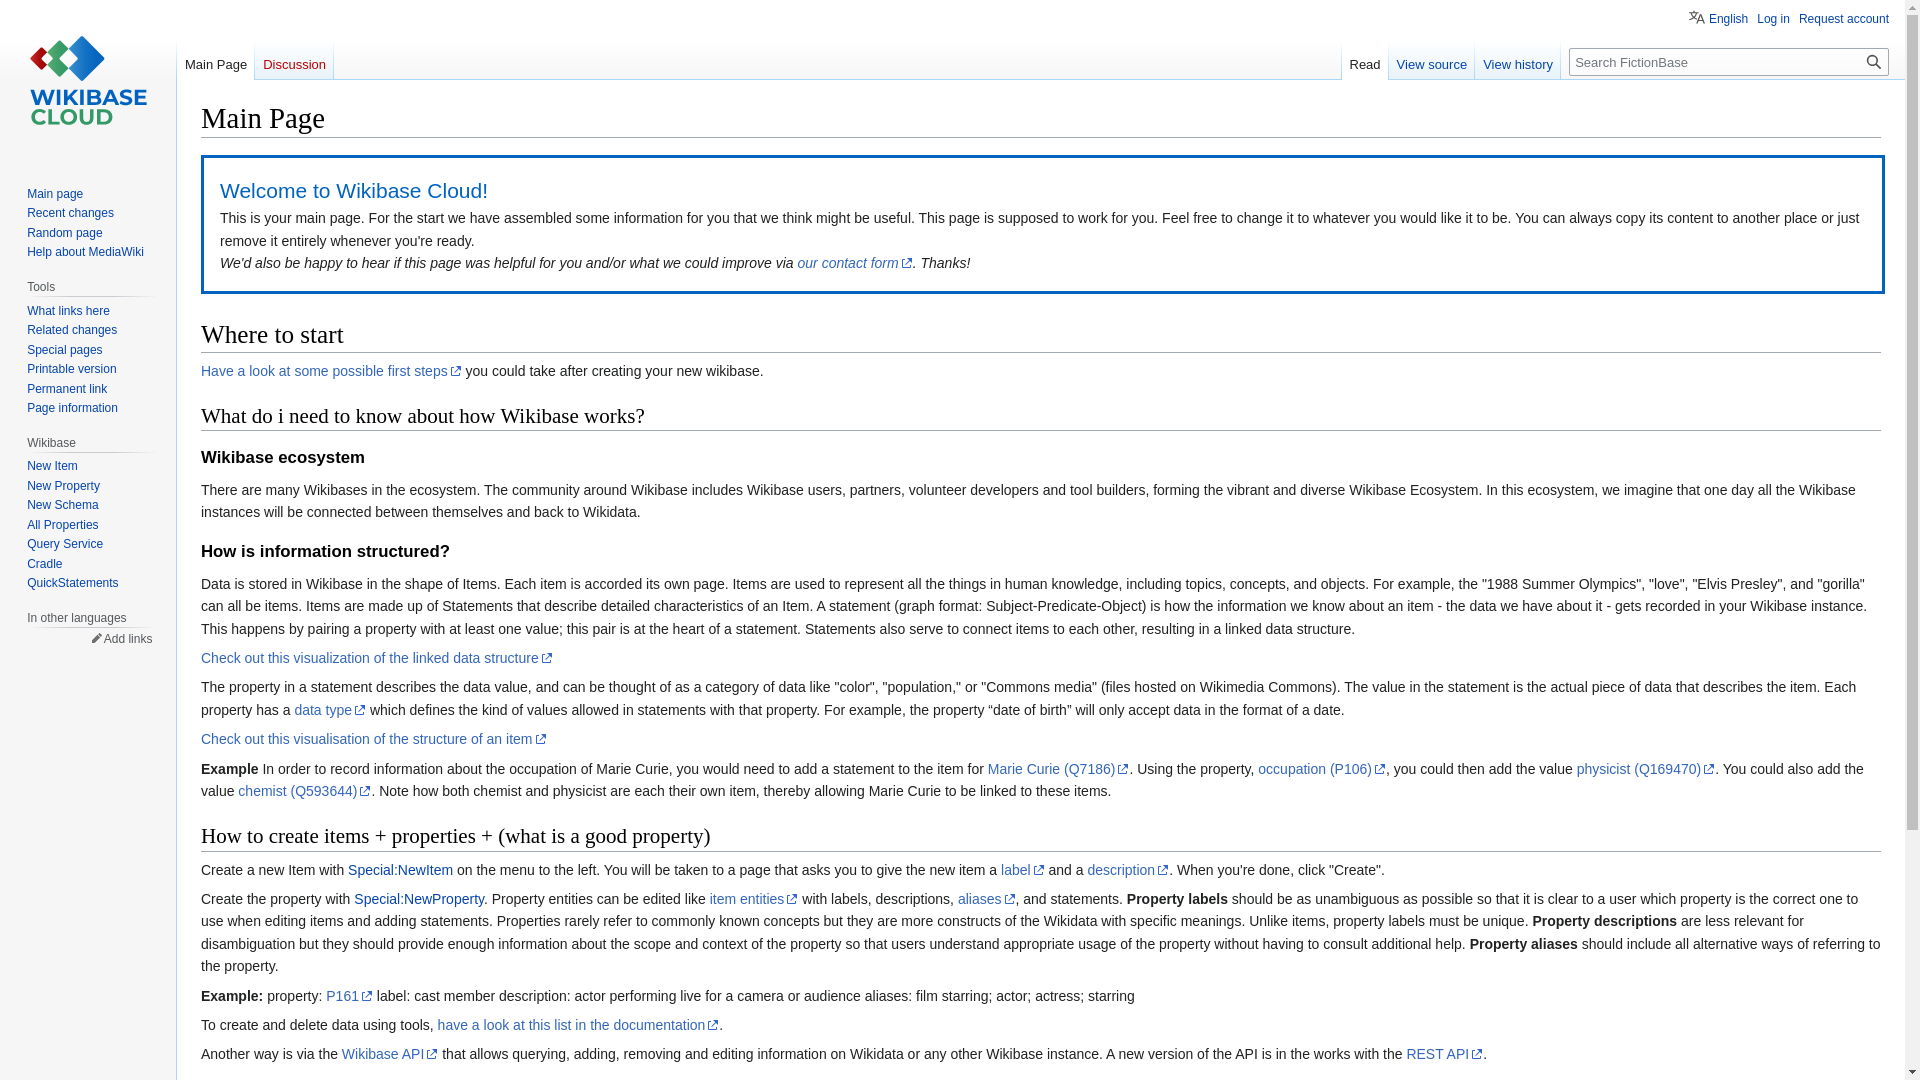This screenshot has width=1920, height=1080.
Task: Click the description external link
Action: coord(1127,870)
